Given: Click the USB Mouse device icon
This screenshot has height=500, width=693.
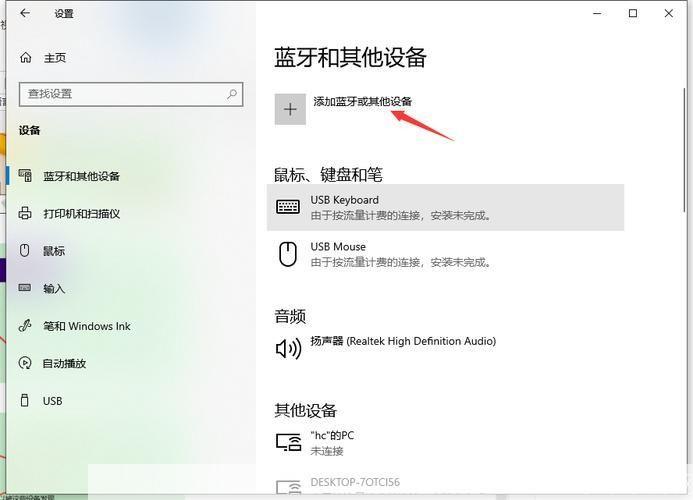Looking at the screenshot, I should pos(288,254).
